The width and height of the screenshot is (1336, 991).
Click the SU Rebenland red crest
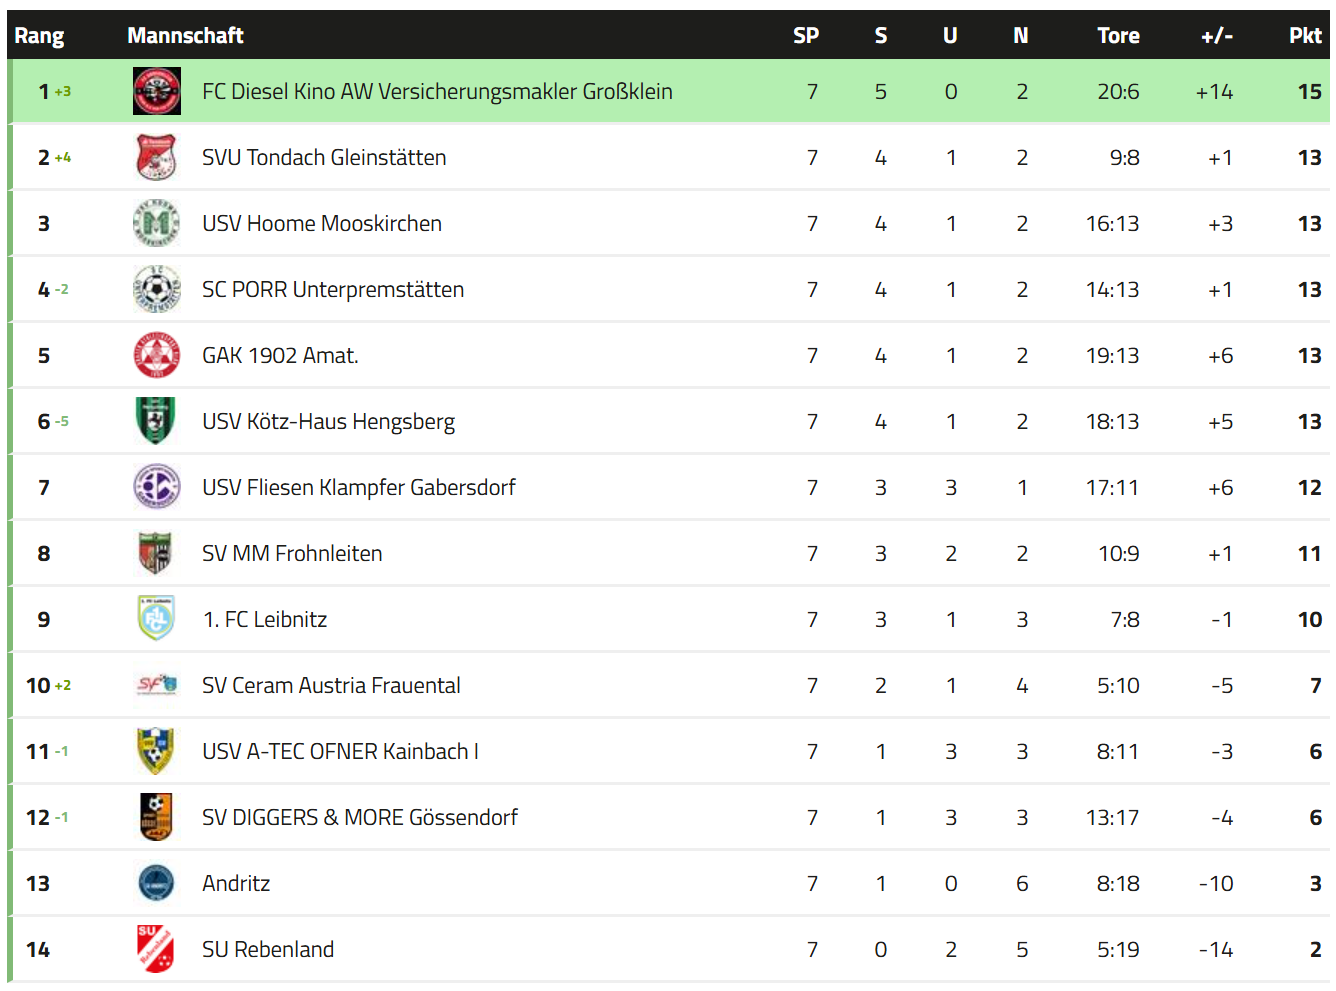click(155, 949)
